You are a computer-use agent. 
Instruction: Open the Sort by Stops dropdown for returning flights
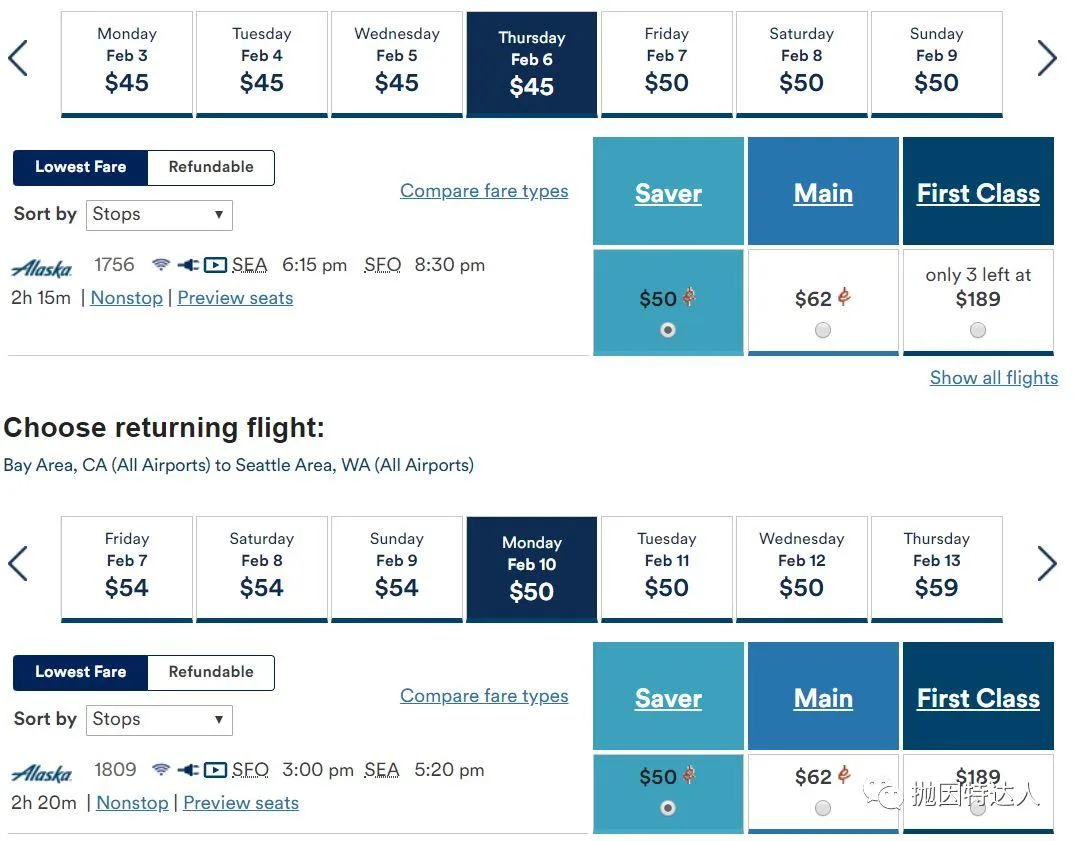(159, 720)
